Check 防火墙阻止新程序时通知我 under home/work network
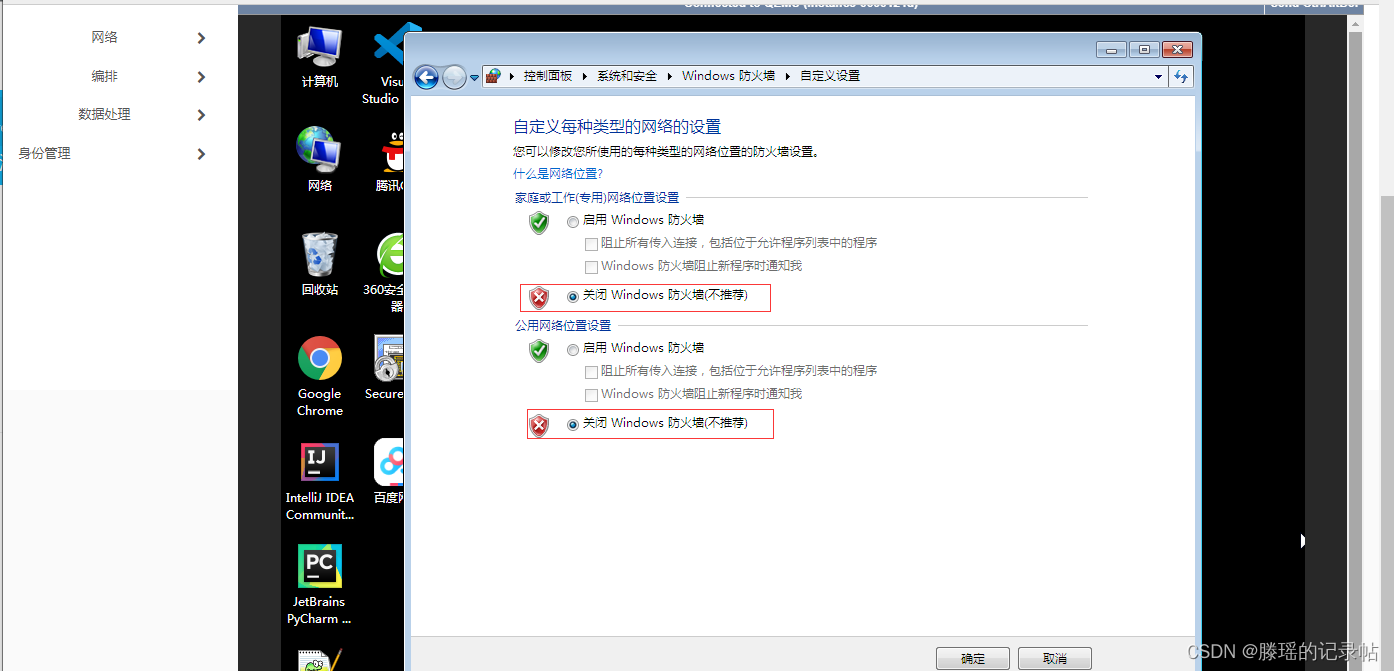This screenshot has width=1394, height=671. 591,267
